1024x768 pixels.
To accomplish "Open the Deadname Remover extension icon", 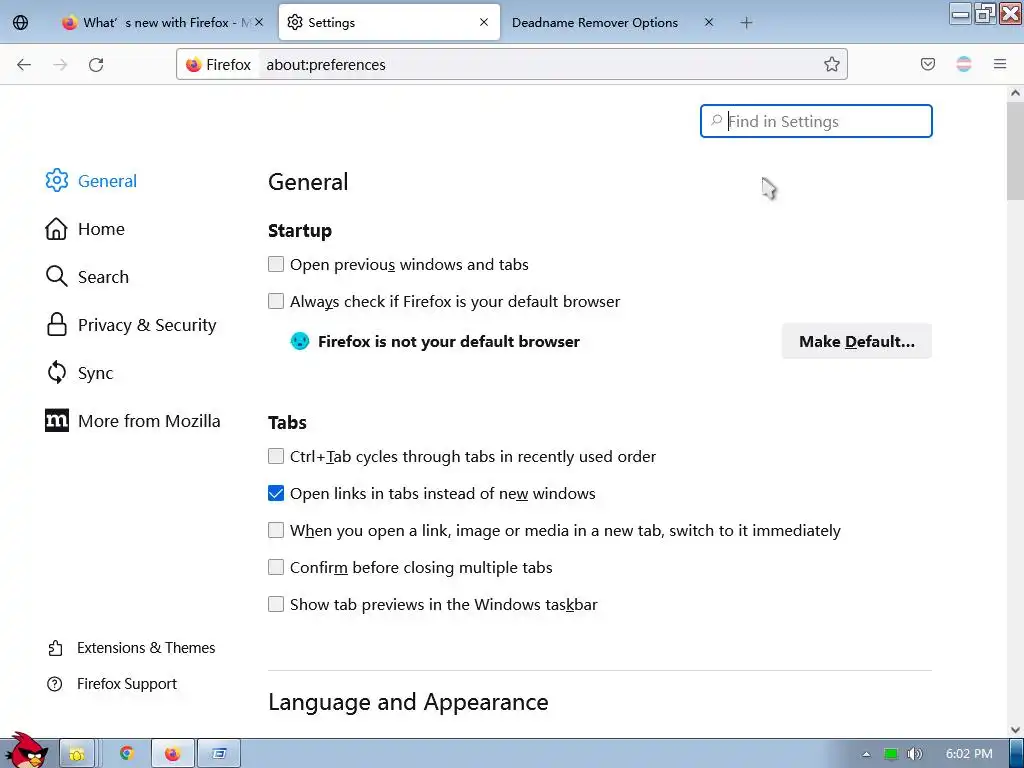I will (964, 64).
